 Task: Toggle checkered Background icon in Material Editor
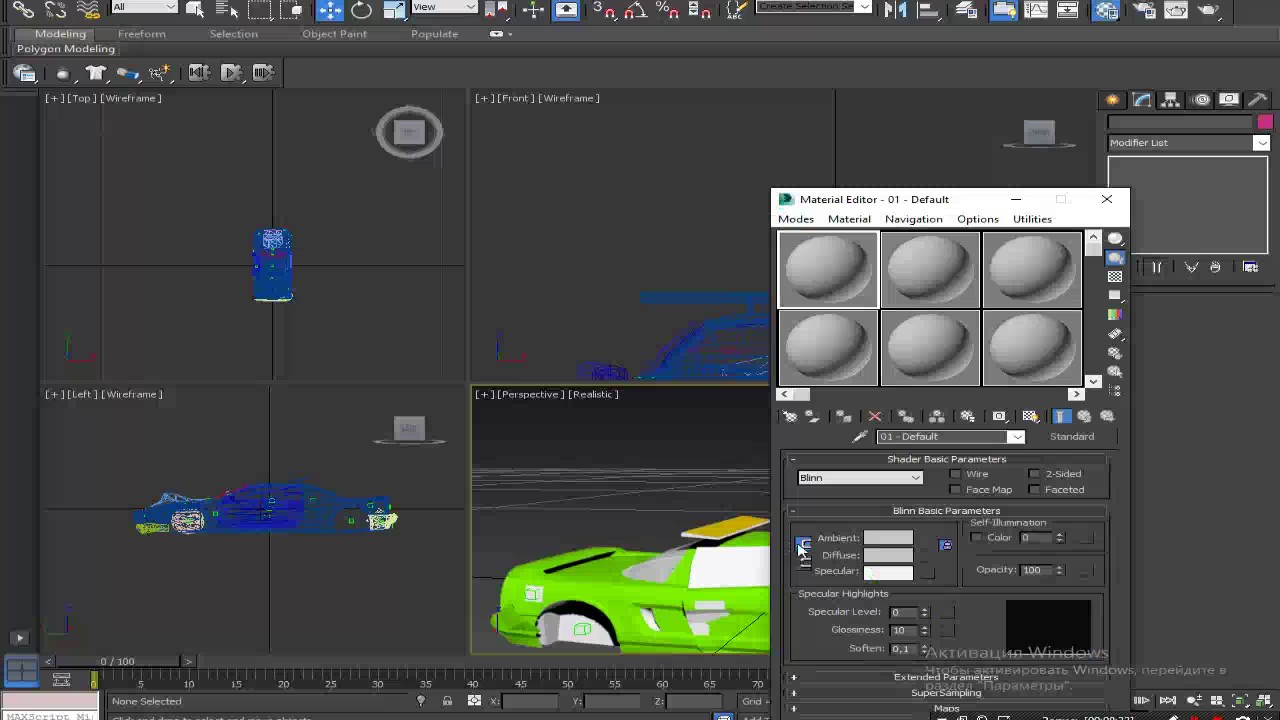[x=1115, y=277]
